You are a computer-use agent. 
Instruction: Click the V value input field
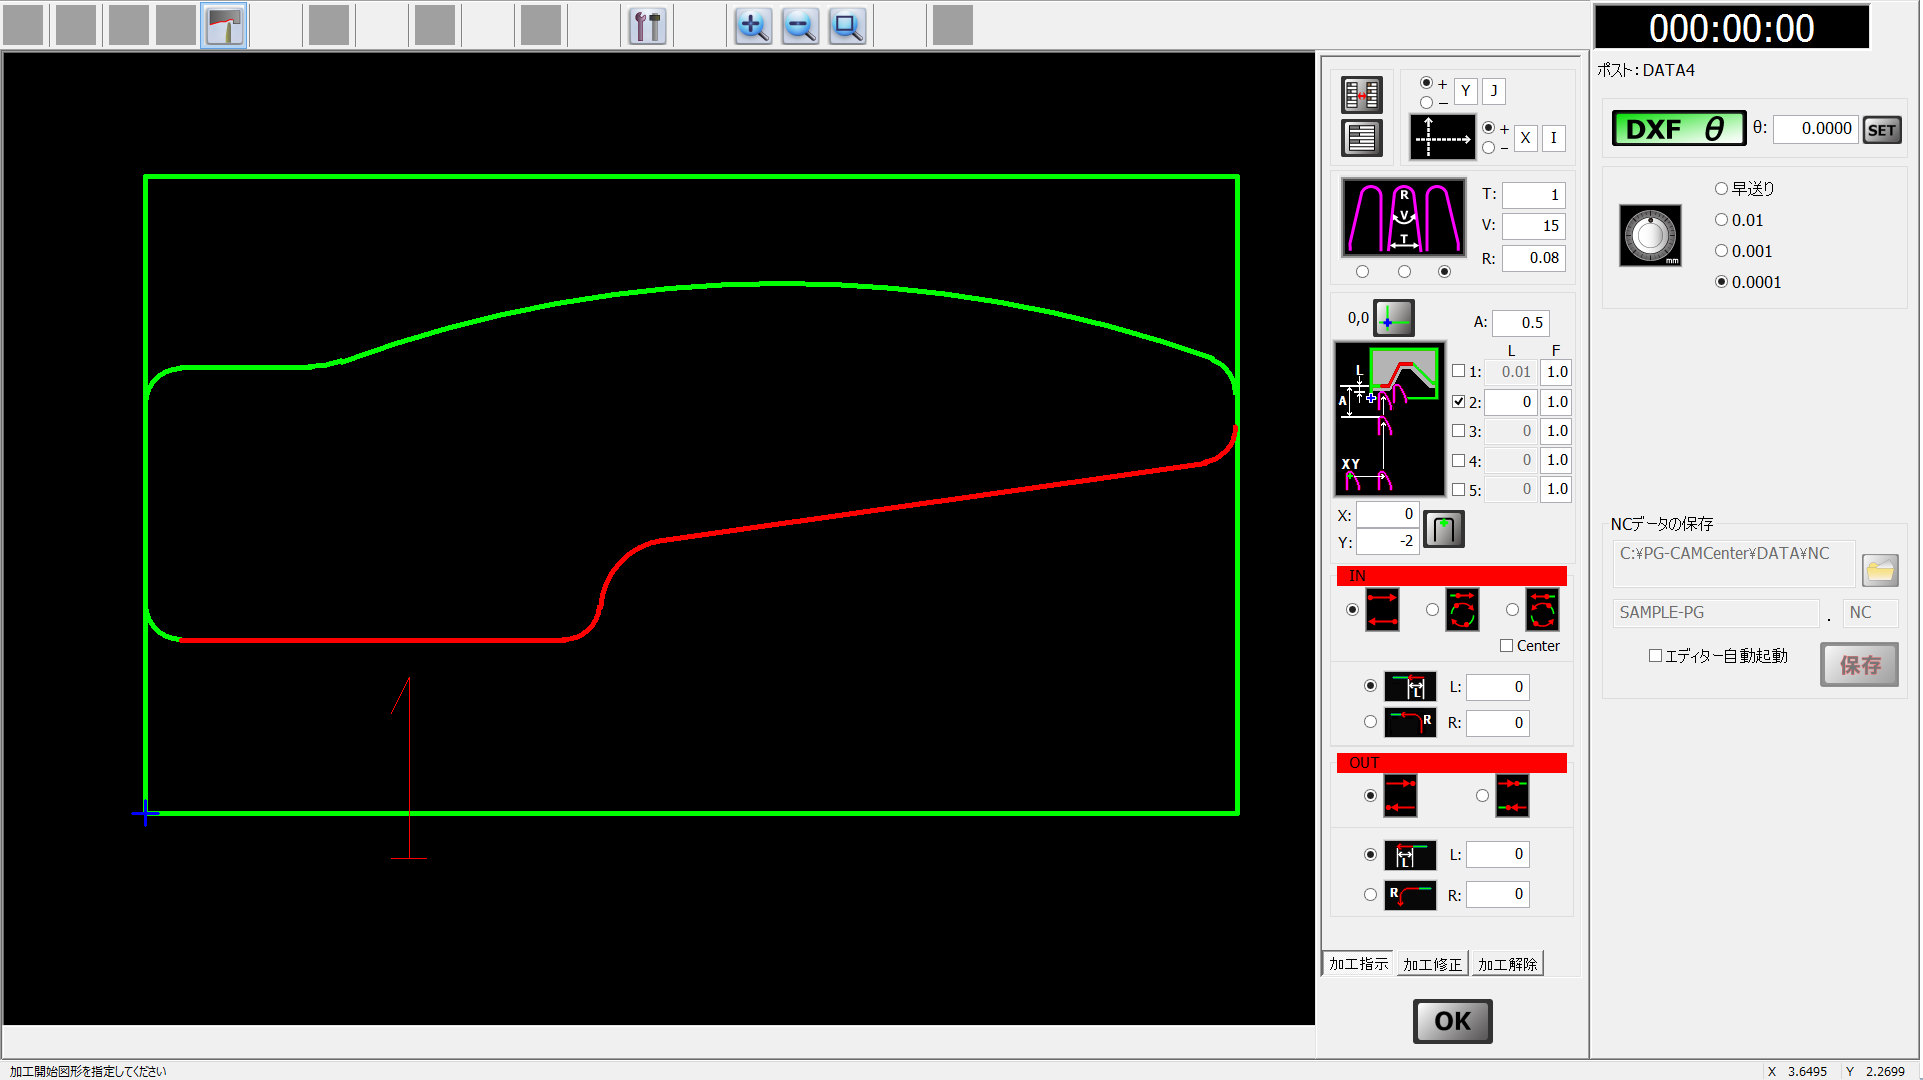tap(1533, 226)
